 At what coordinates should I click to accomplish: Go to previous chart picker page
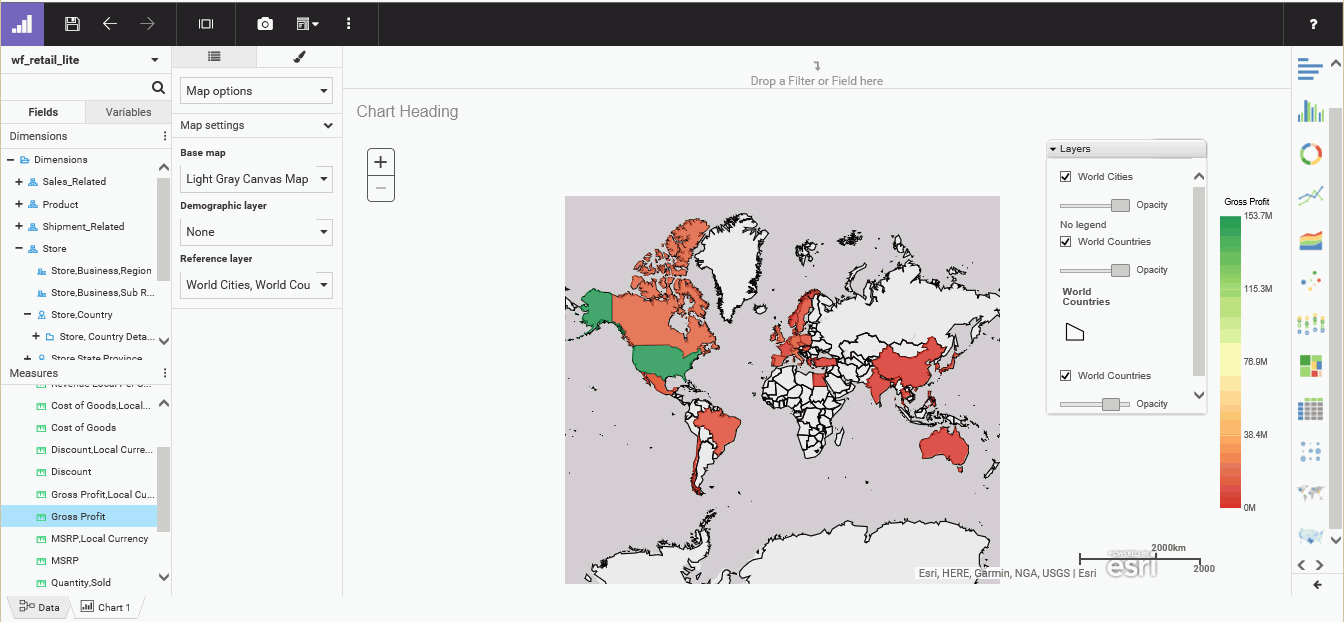coord(1302,565)
